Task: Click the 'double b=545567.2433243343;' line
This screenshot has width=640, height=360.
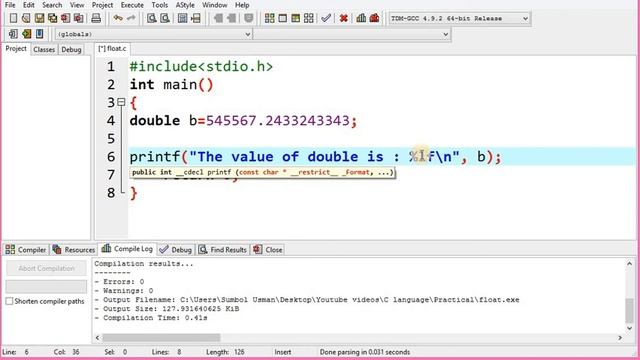Action: (x=243, y=120)
